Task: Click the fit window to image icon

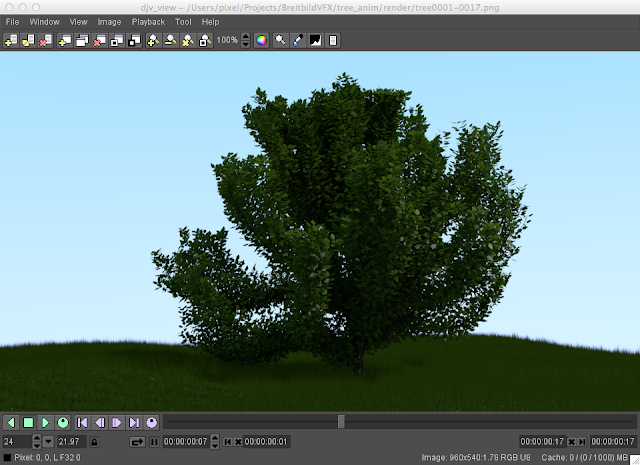Action: (117, 40)
